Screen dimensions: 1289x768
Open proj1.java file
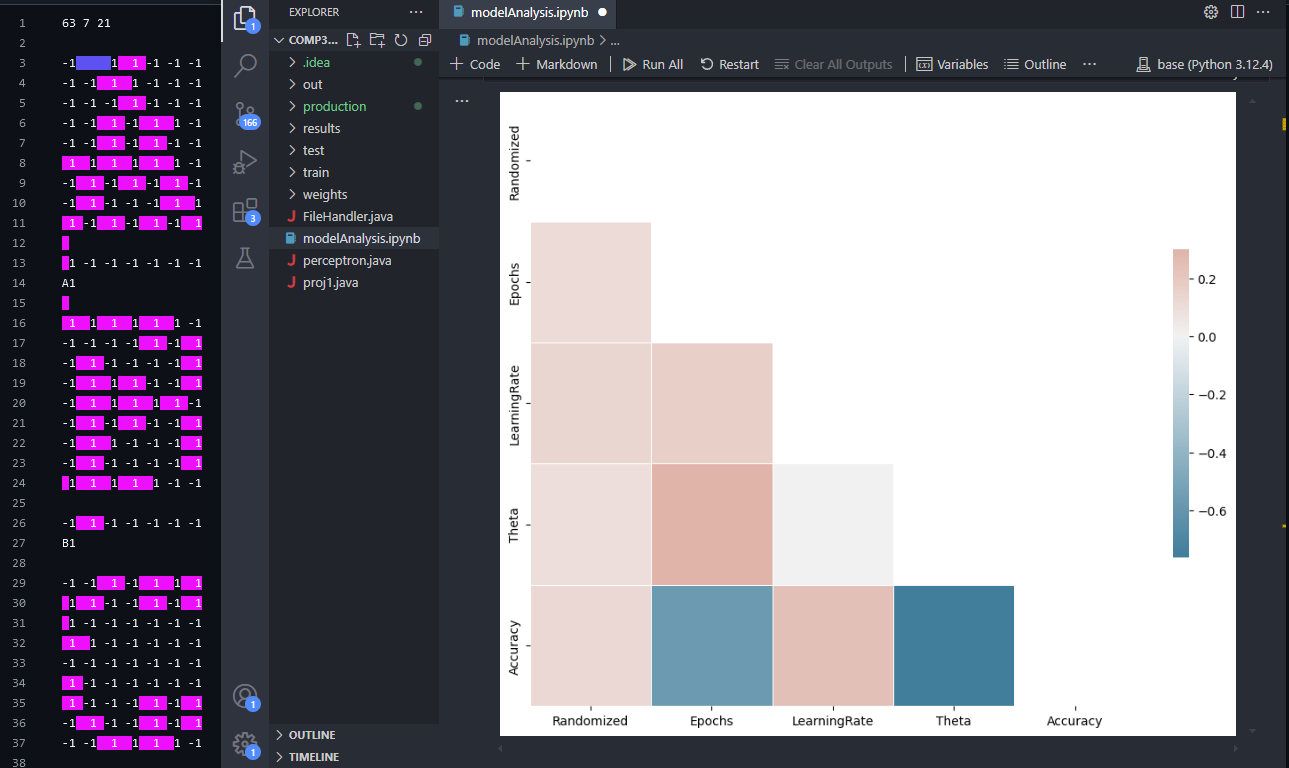354,282
